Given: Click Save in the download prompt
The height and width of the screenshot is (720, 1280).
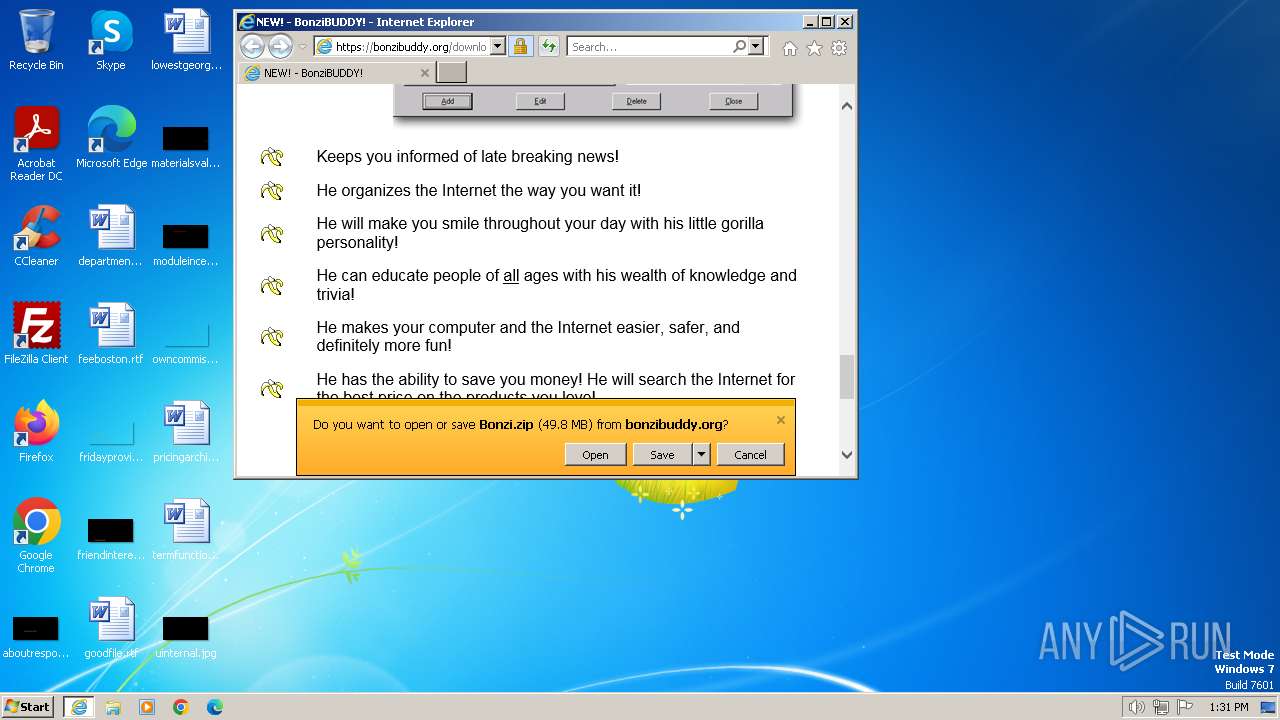Looking at the screenshot, I should coord(662,454).
